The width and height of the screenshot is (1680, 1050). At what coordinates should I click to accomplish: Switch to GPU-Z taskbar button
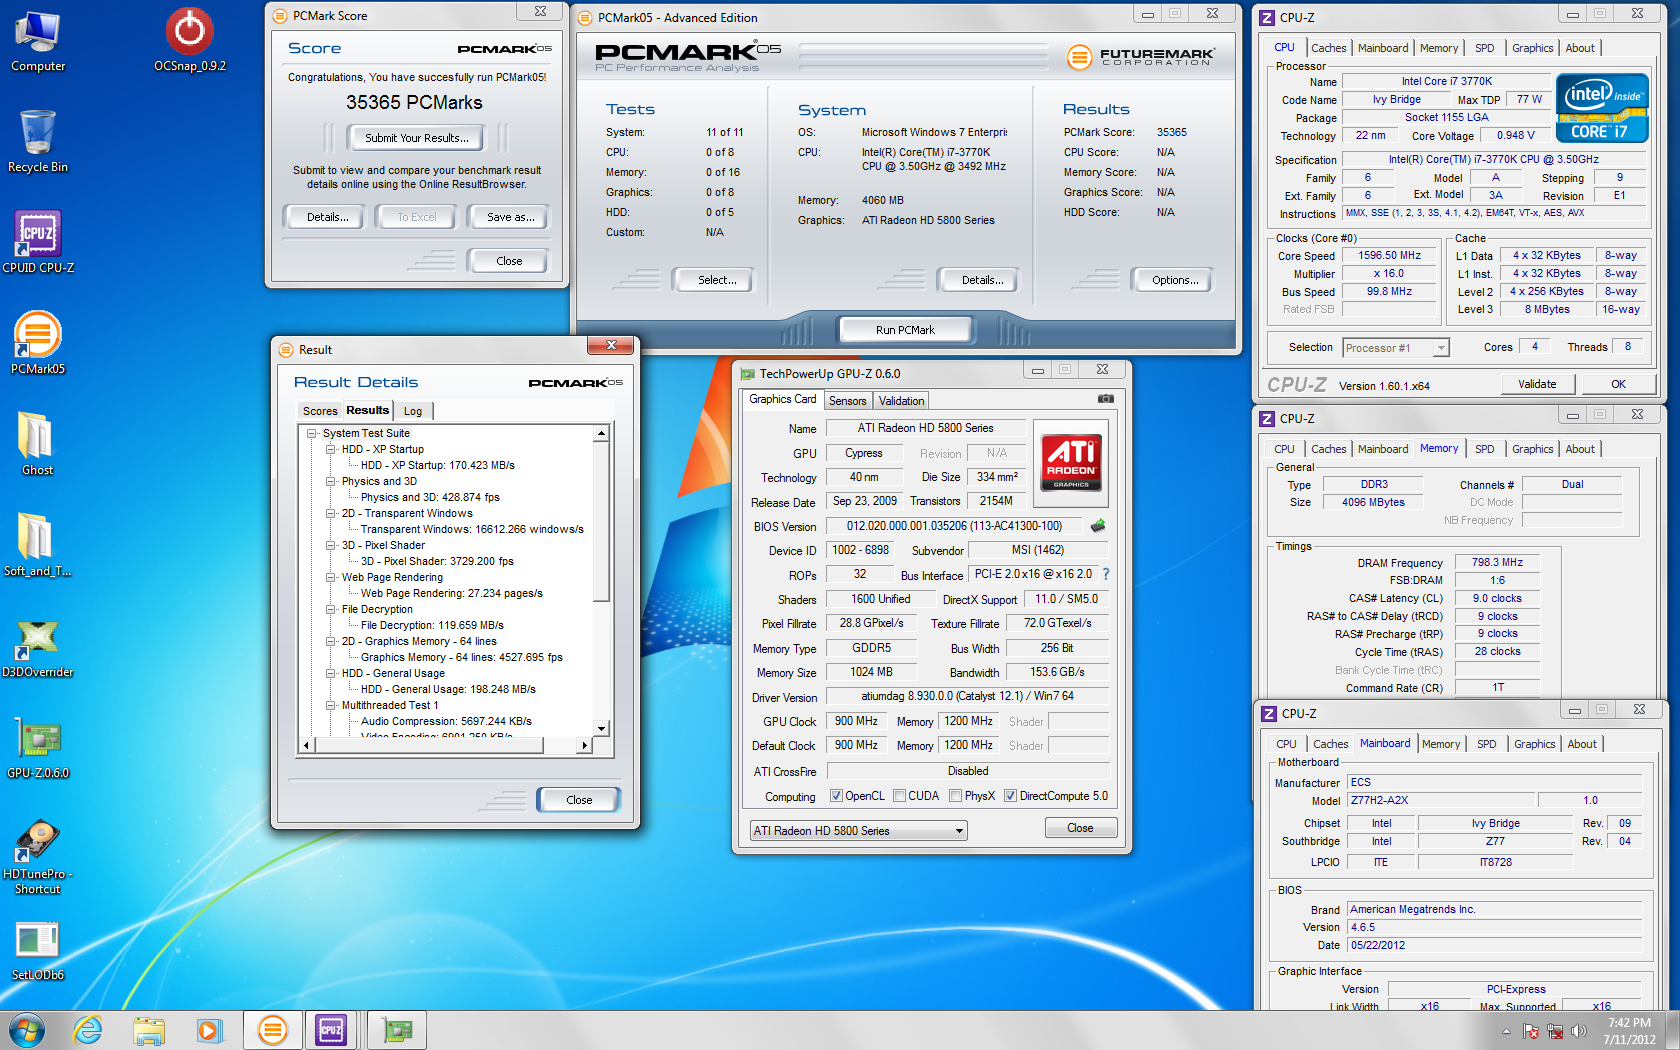pos(397,1030)
